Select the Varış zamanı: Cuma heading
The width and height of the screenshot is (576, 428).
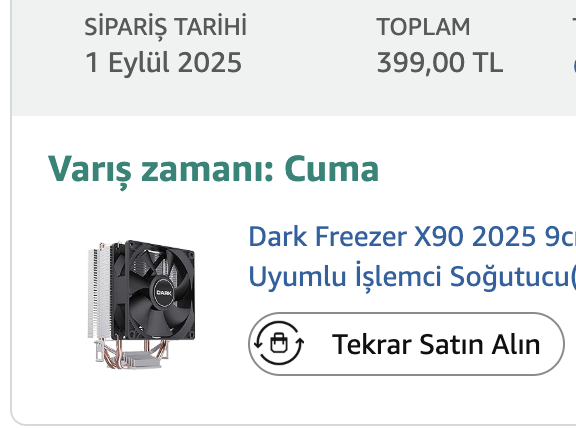point(213,169)
